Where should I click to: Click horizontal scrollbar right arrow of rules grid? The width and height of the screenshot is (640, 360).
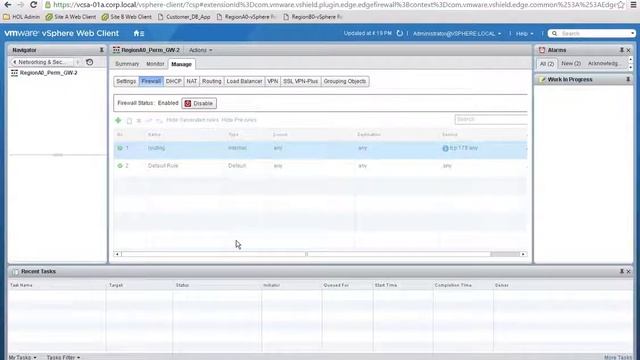pyautogui.click(x=523, y=254)
